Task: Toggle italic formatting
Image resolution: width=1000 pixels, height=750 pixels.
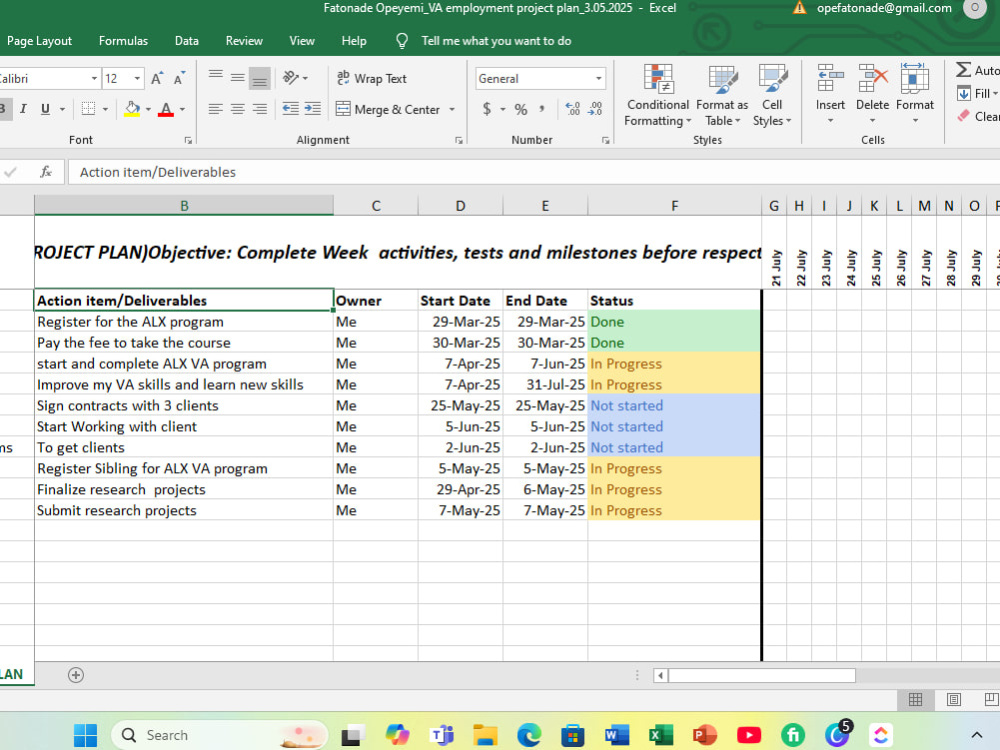Action: pyautogui.click(x=24, y=109)
